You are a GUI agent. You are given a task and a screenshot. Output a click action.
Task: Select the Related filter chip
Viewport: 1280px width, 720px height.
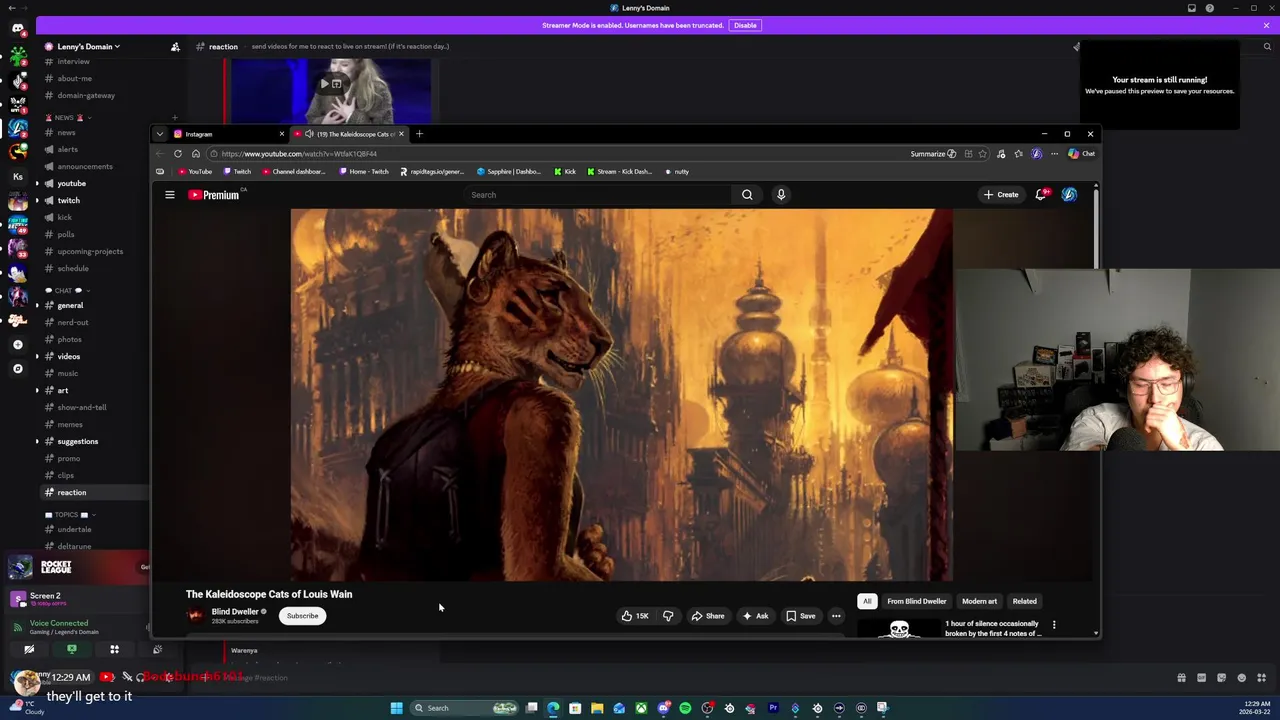(x=1025, y=602)
